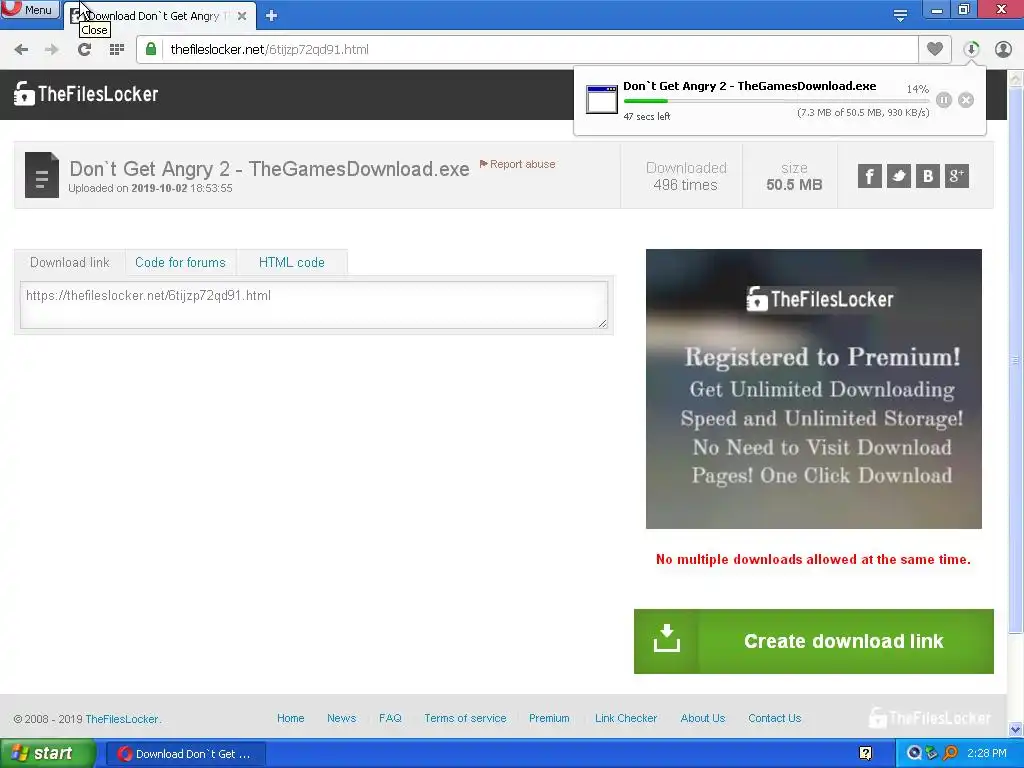Pause the current download
Image resolution: width=1024 pixels, height=768 pixels.
944,100
